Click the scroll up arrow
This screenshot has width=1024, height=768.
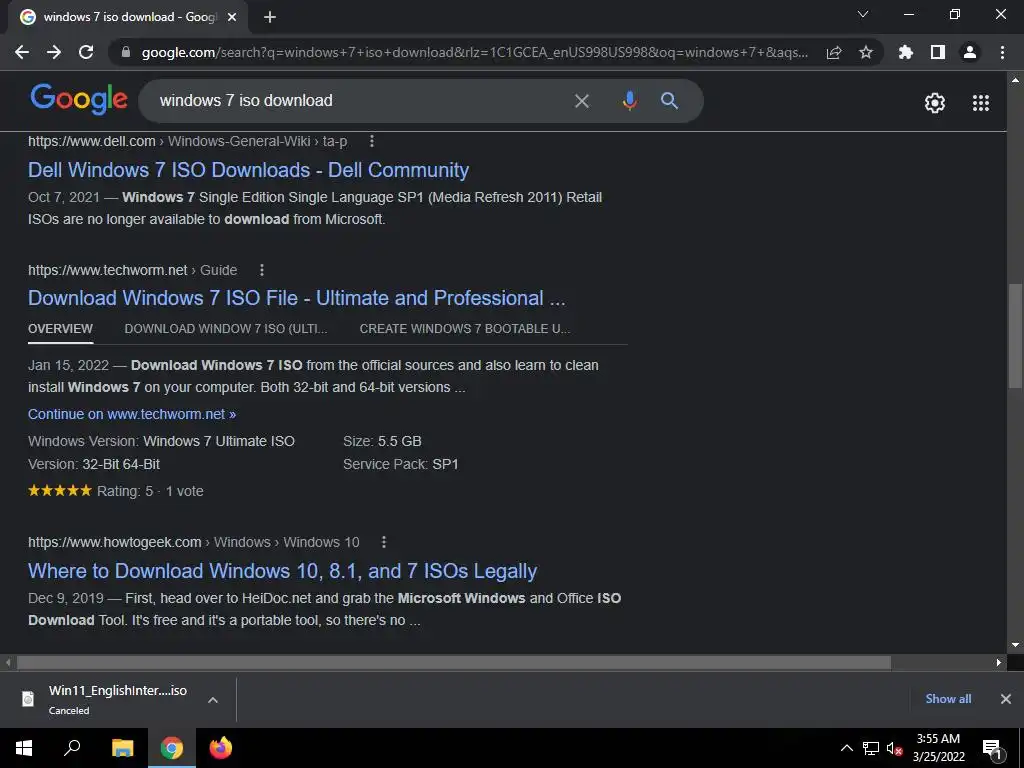click(x=1015, y=80)
